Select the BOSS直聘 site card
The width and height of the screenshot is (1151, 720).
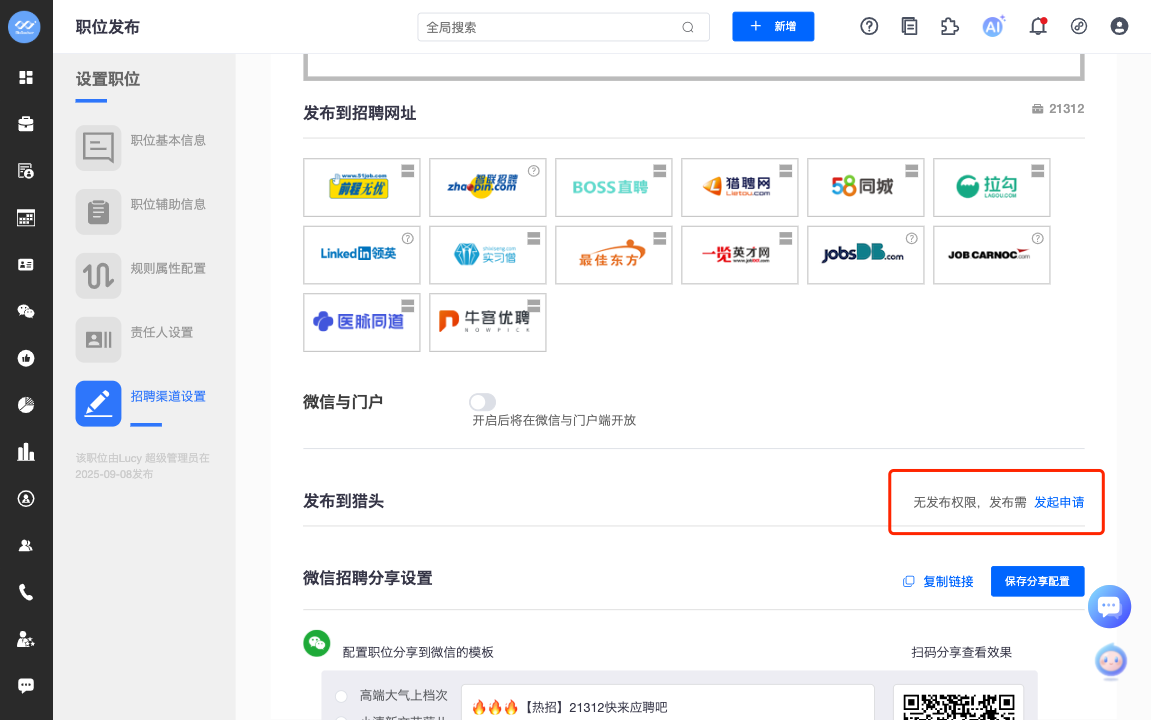614,187
